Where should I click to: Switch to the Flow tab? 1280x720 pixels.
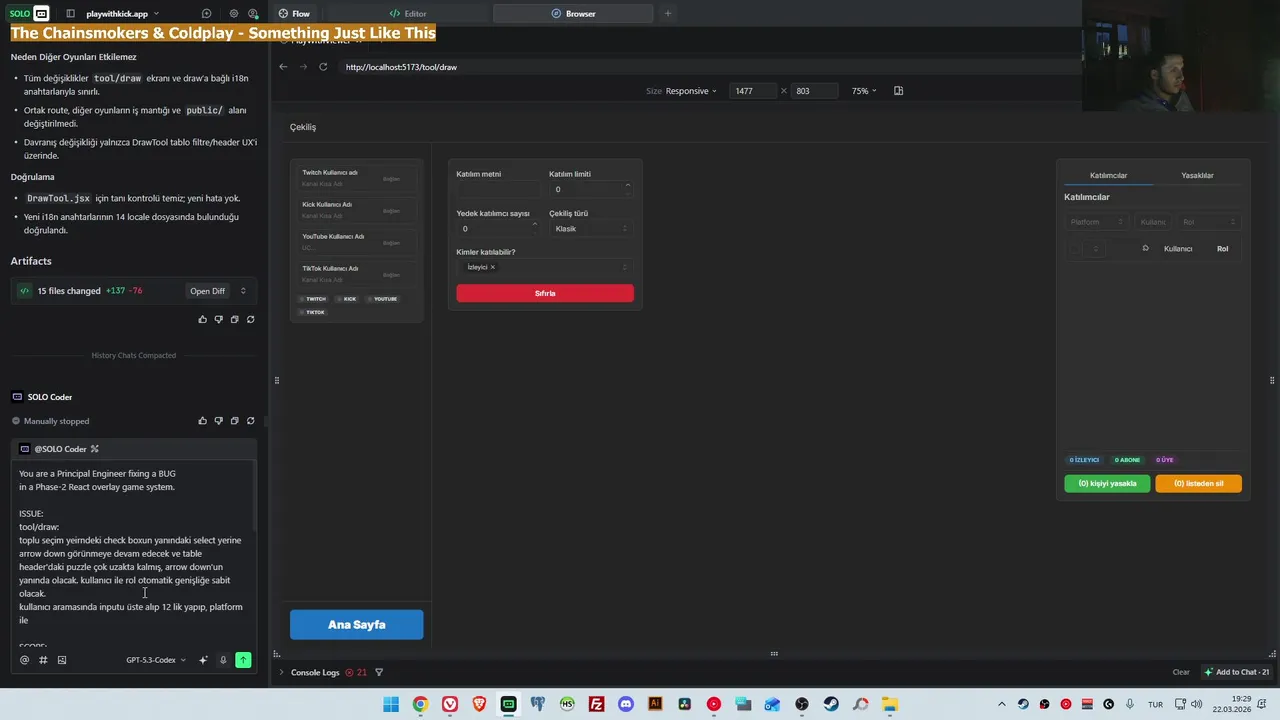click(294, 14)
